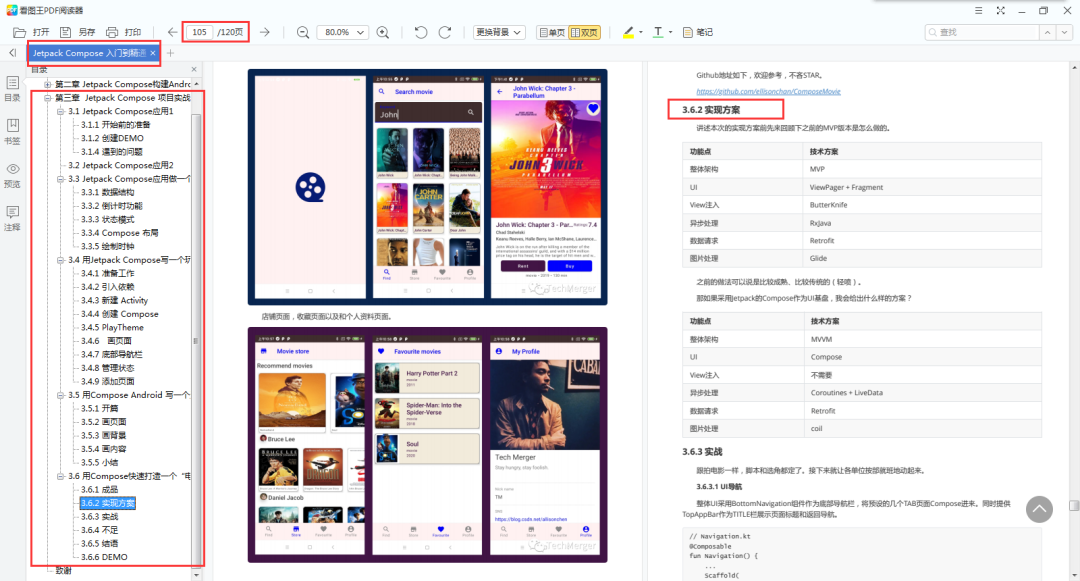Screen dimensions: 1080x581
Task: Rotate page clockwise
Action: tap(445, 32)
